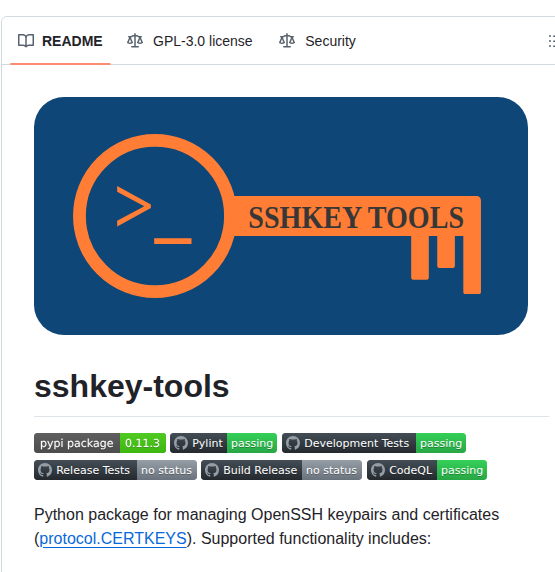Switch to the GPL-3.0 license tab

pos(189,41)
